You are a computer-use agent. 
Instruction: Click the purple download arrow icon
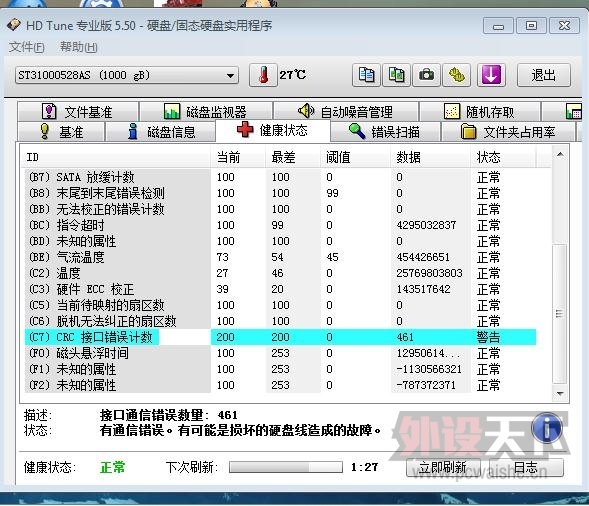491,75
